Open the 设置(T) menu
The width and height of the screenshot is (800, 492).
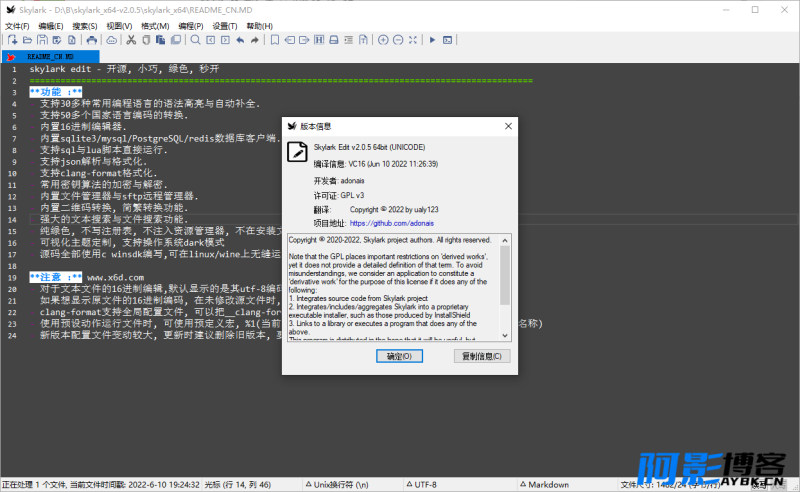click(x=225, y=26)
